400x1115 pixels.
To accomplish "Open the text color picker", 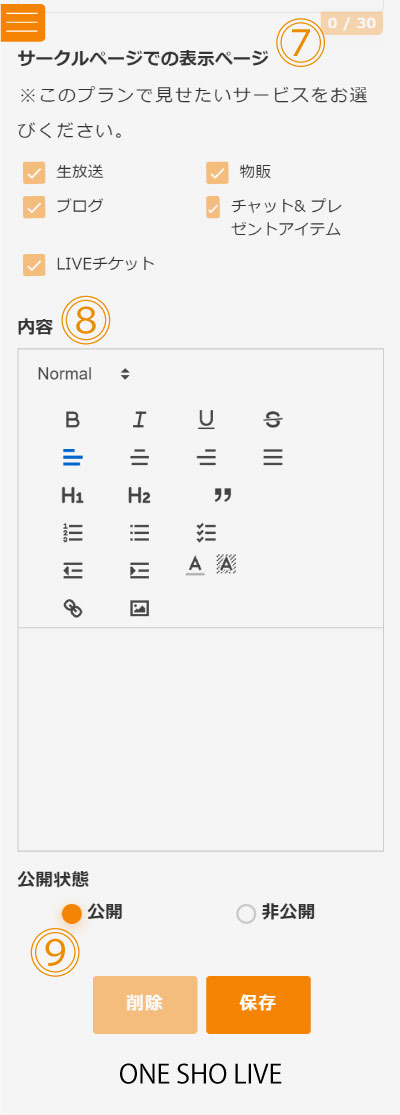I will (x=195, y=565).
